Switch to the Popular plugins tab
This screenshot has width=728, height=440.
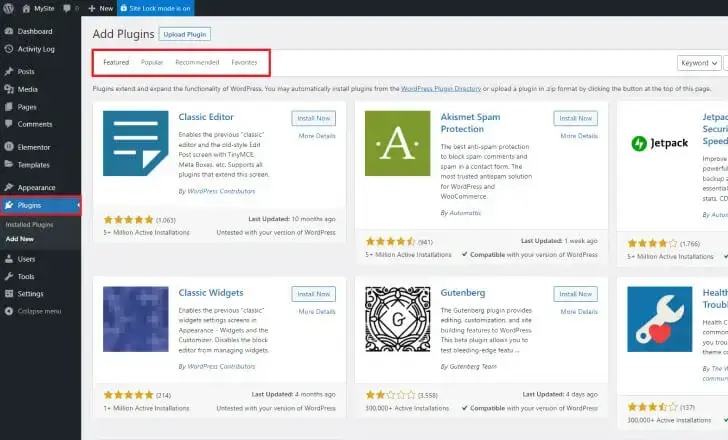click(152, 62)
